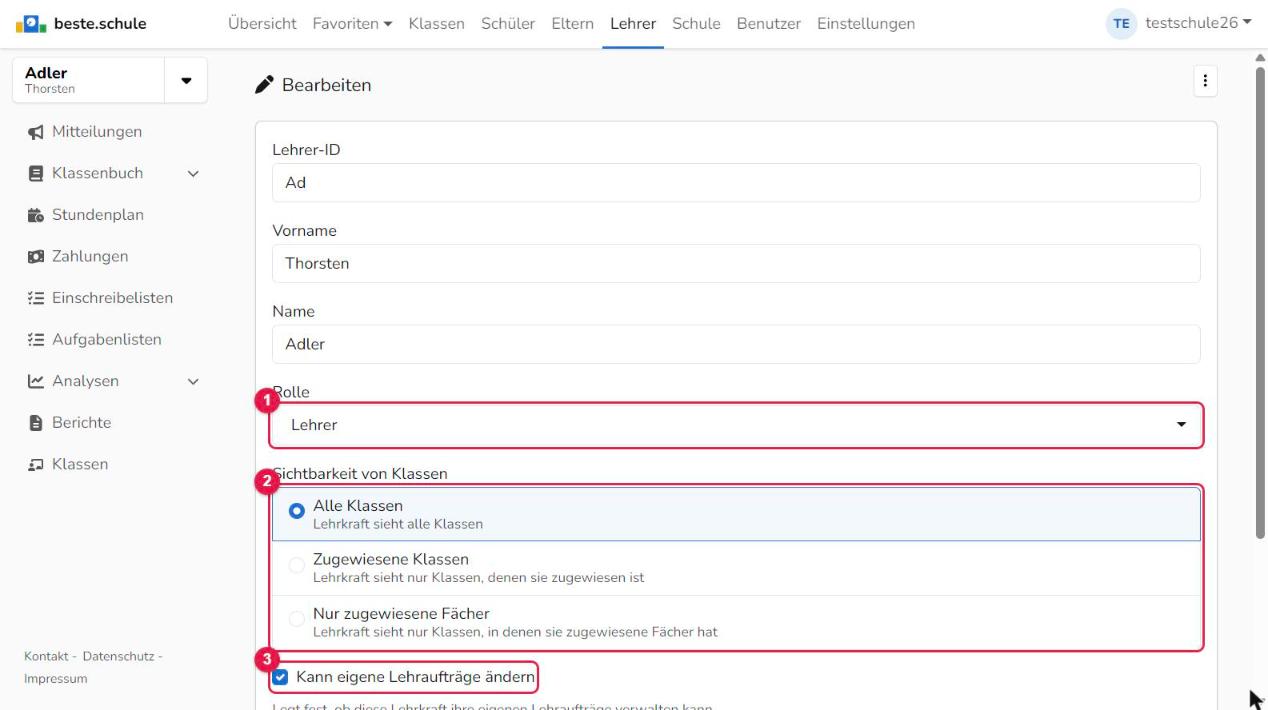Open the Kontakt link
This screenshot has width=1268, height=710.
point(46,656)
